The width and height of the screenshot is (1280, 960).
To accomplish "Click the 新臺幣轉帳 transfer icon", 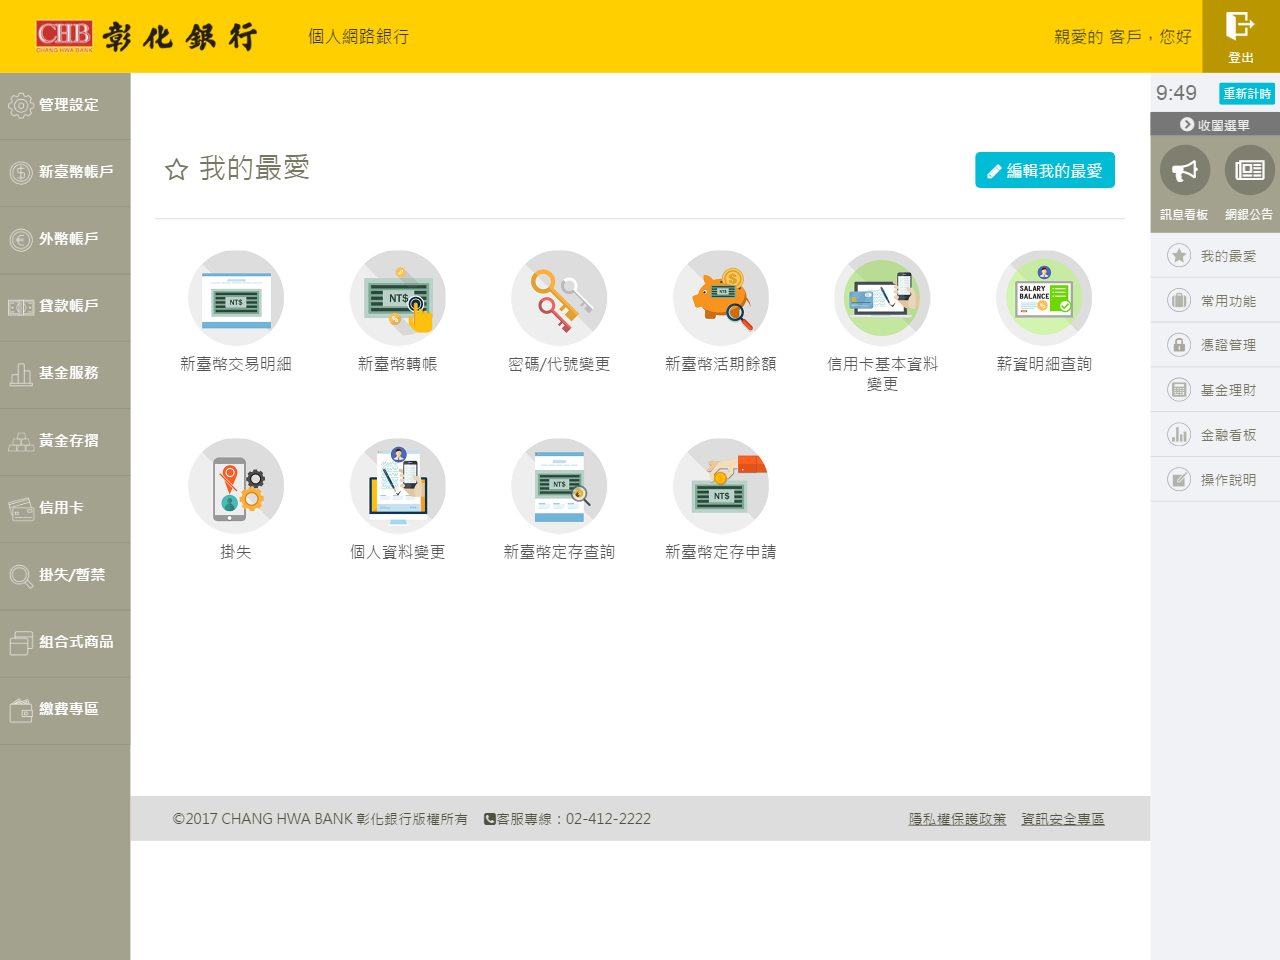I will pos(398,298).
